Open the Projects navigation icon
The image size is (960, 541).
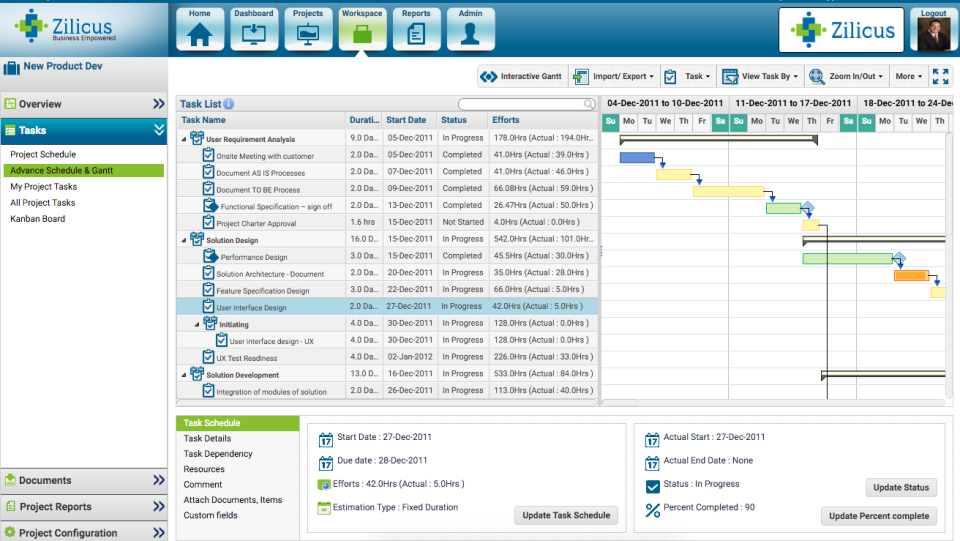(x=308, y=29)
